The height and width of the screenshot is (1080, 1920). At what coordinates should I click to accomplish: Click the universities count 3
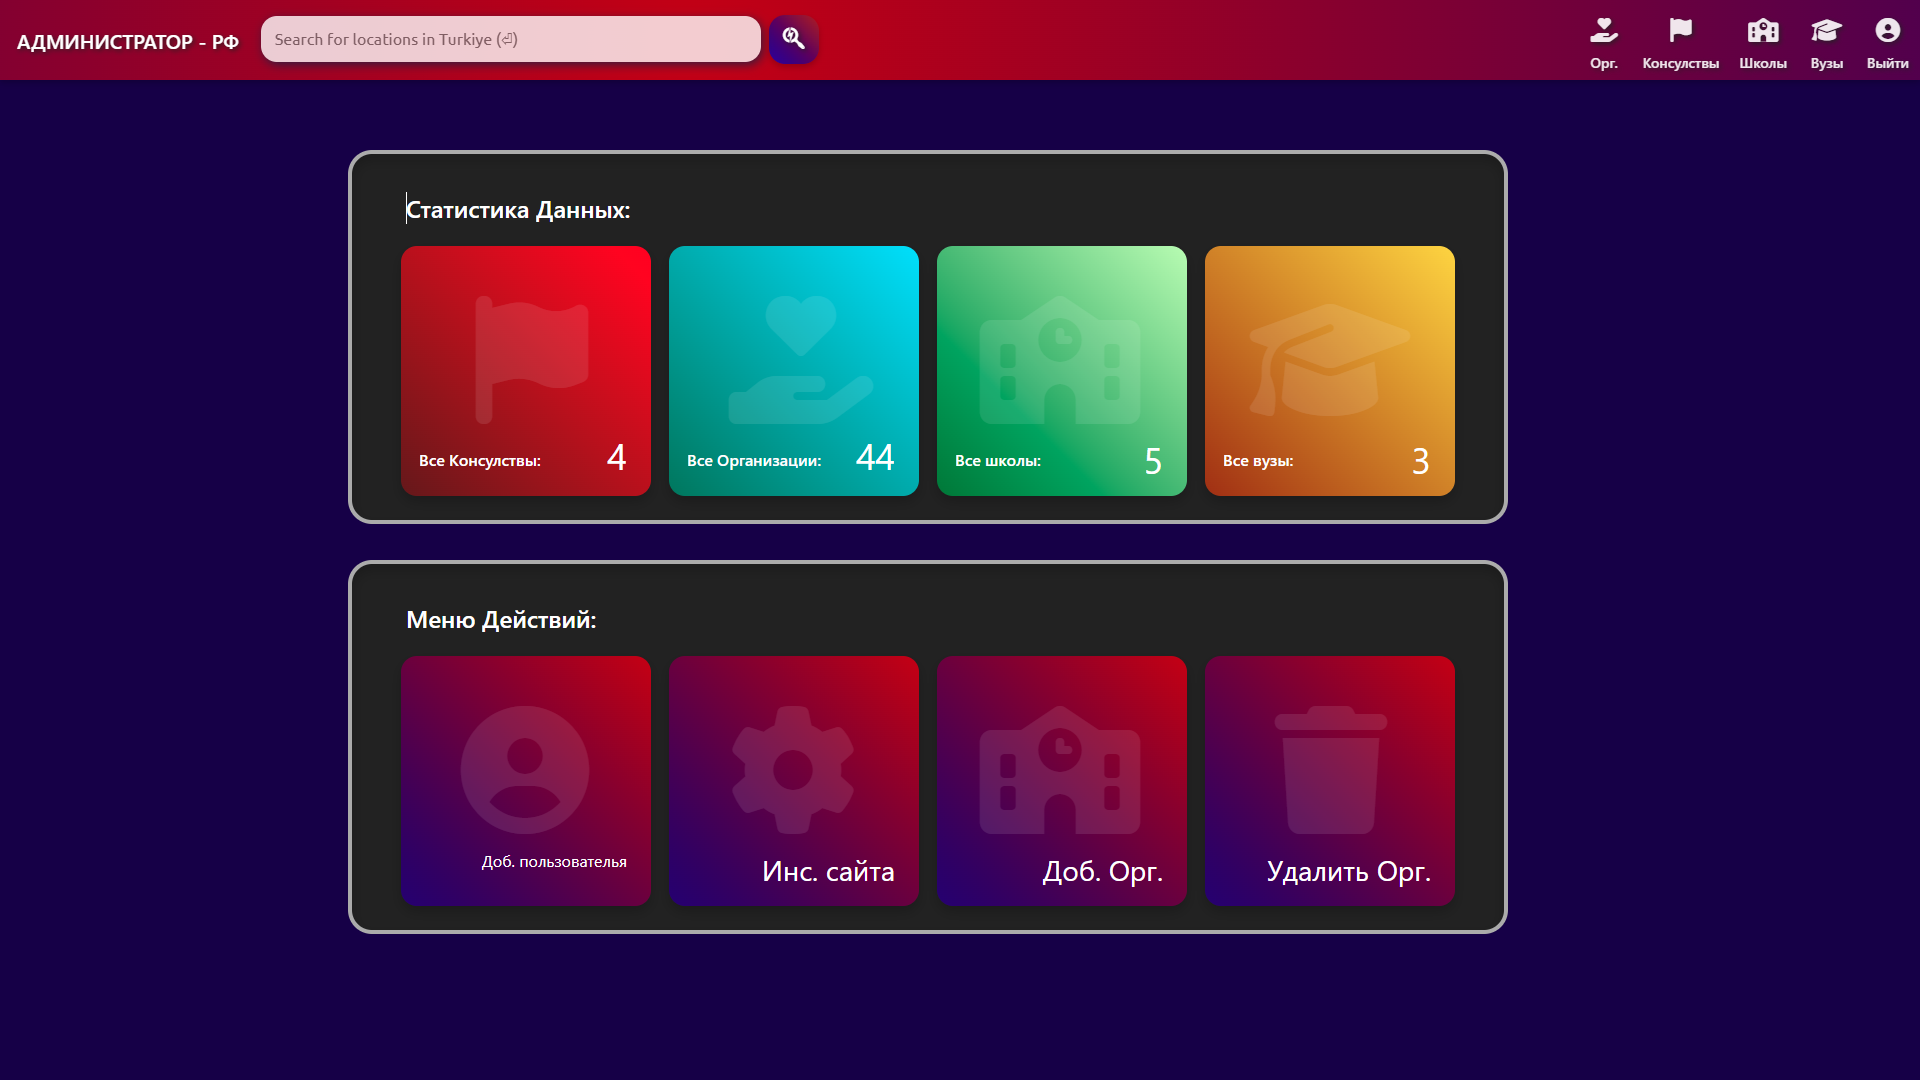[x=1420, y=462]
